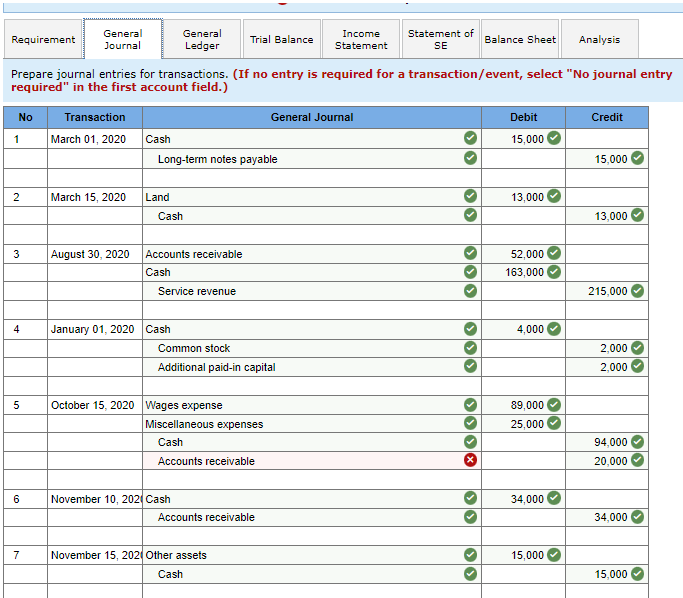Click the 215,000 credit amount
Image resolution: width=683 pixels, height=598 pixels.
(x=608, y=291)
